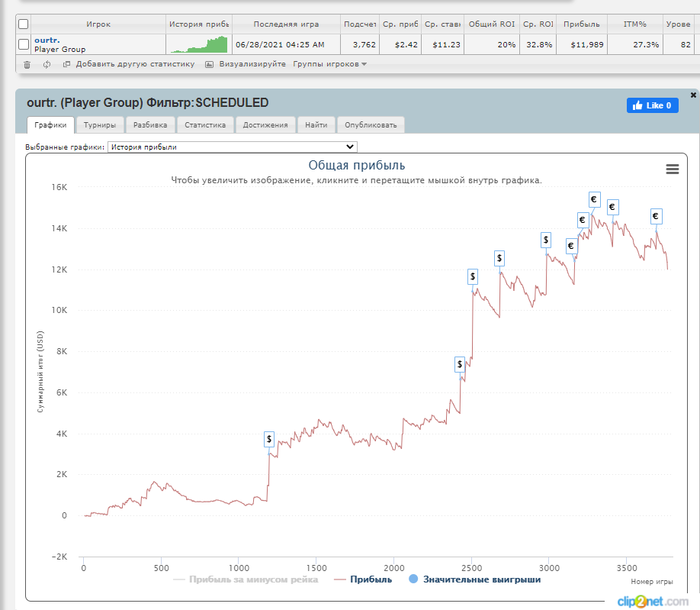Sort by the 'ITM%' column header

pyautogui.click(x=635, y=24)
